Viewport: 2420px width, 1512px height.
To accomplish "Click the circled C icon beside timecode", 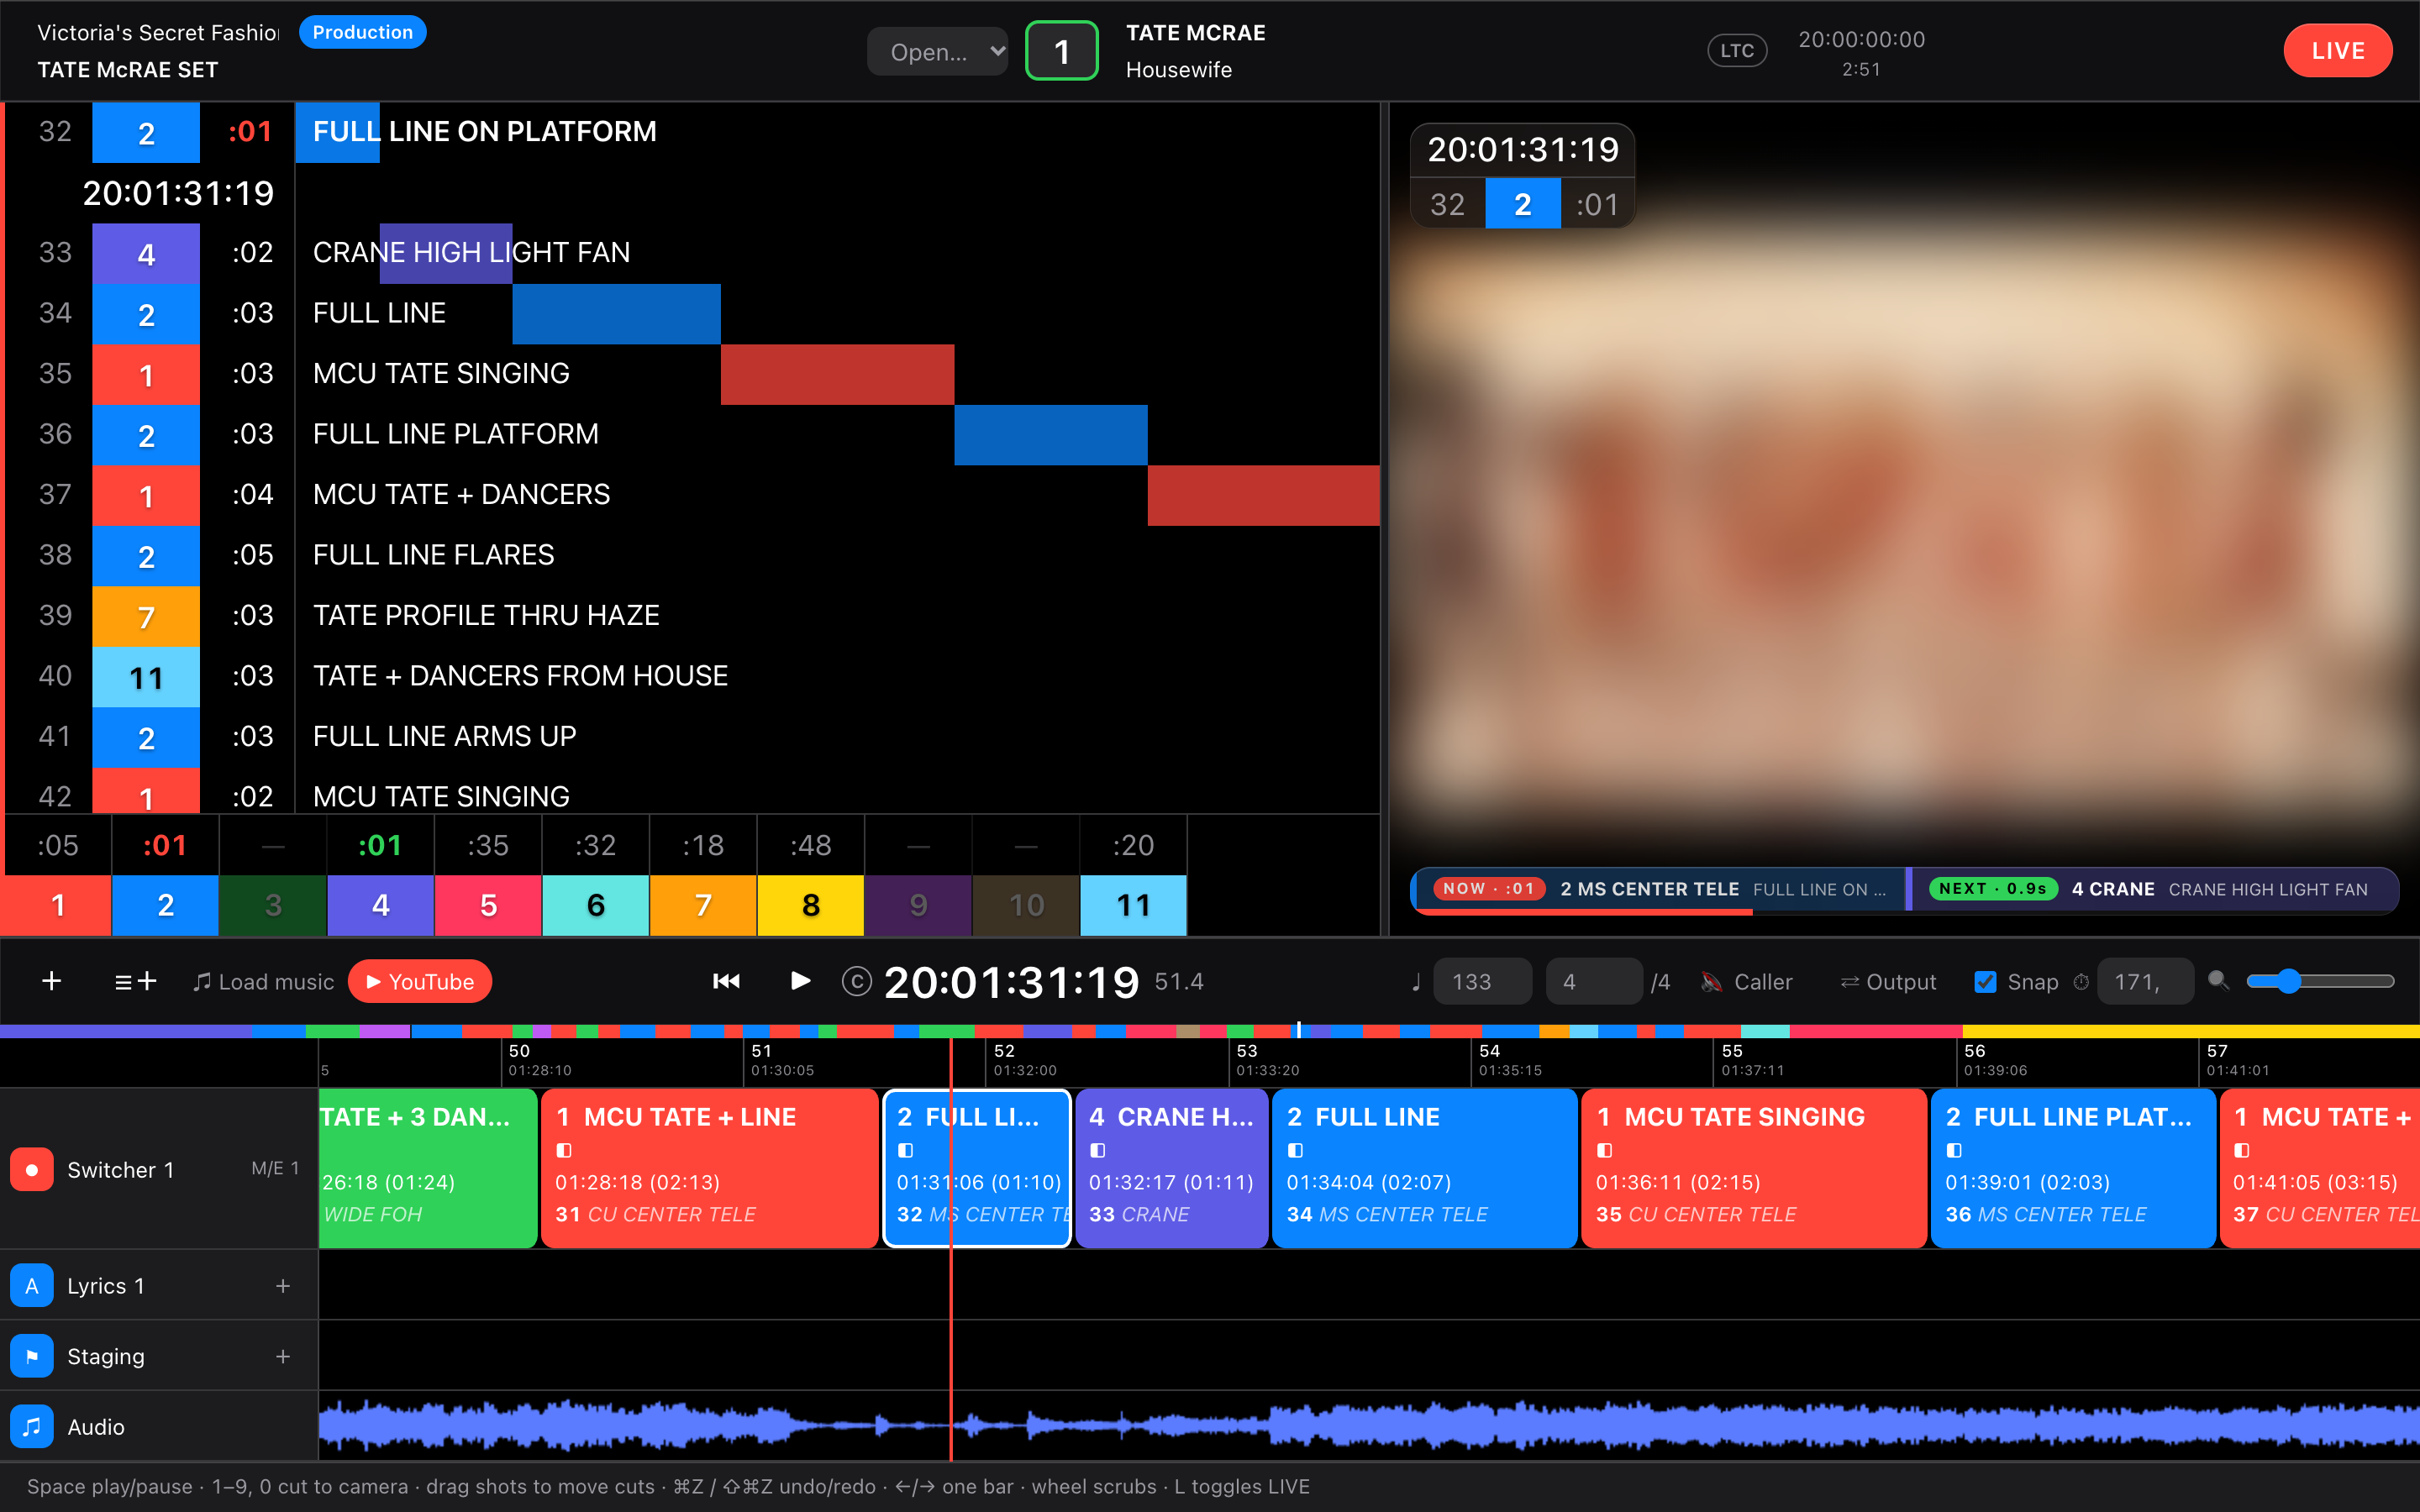I will tap(857, 981).
